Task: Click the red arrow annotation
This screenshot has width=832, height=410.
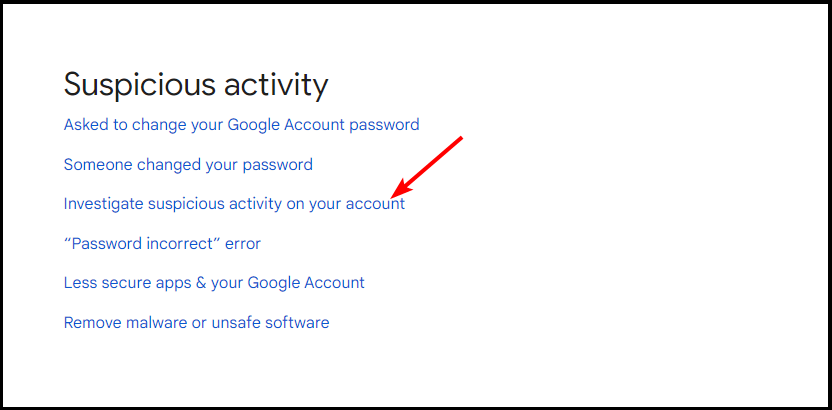Action: (x=428, y=166)
